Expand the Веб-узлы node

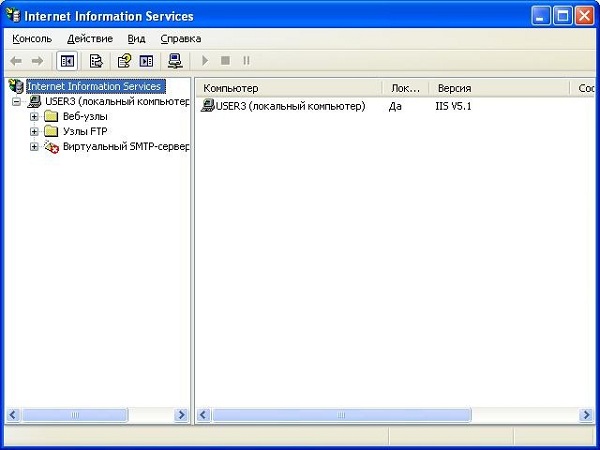(x=34, y=116)
